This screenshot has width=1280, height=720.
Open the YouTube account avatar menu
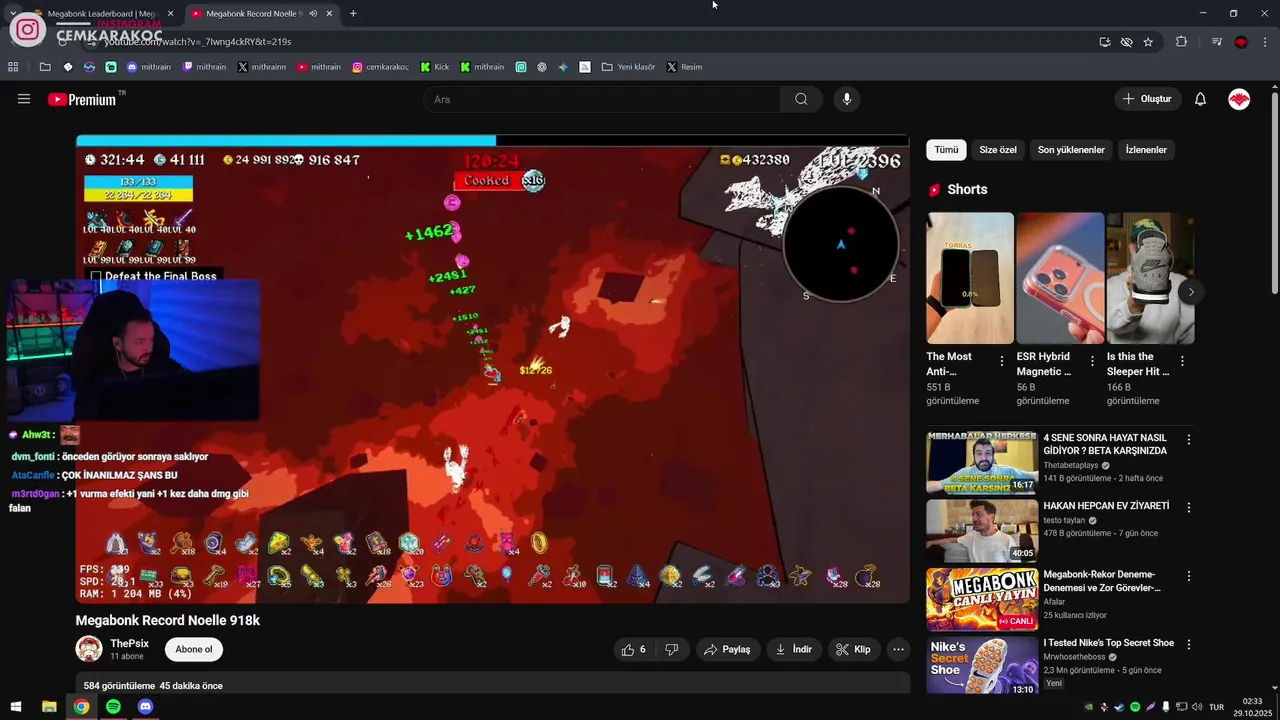click(1239, 99)
